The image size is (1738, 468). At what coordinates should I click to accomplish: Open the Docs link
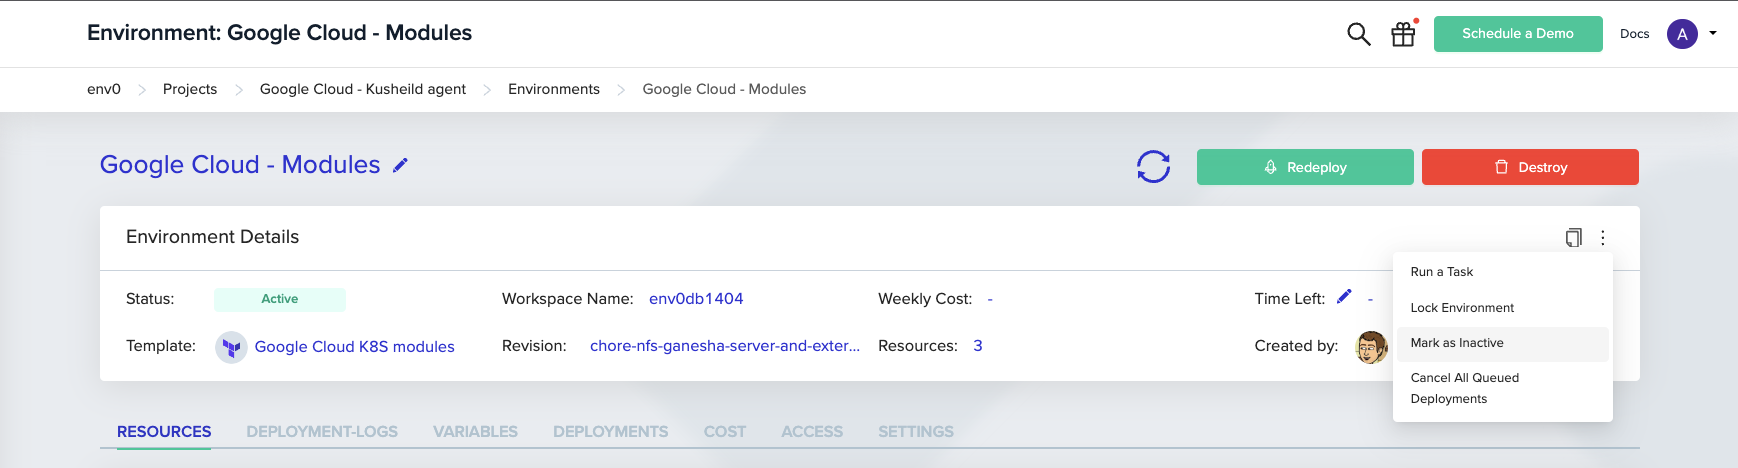tap(1634, 34)
